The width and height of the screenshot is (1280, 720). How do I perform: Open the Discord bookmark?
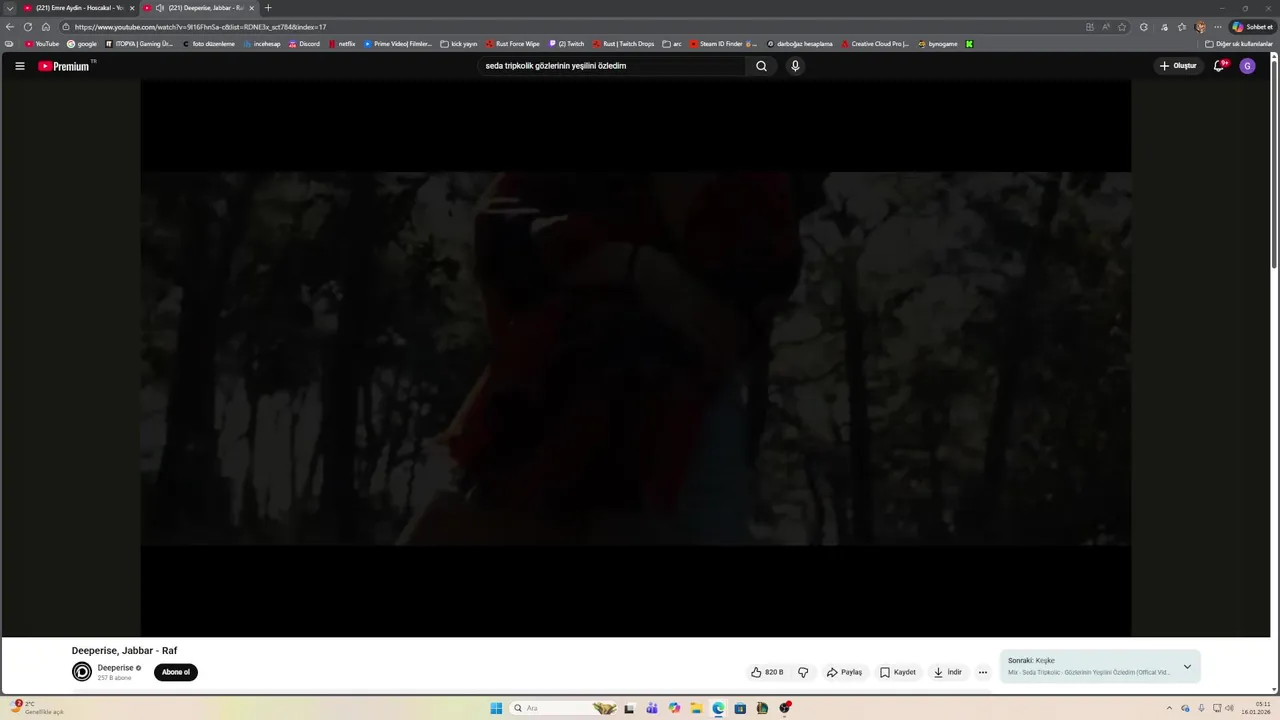304,44
